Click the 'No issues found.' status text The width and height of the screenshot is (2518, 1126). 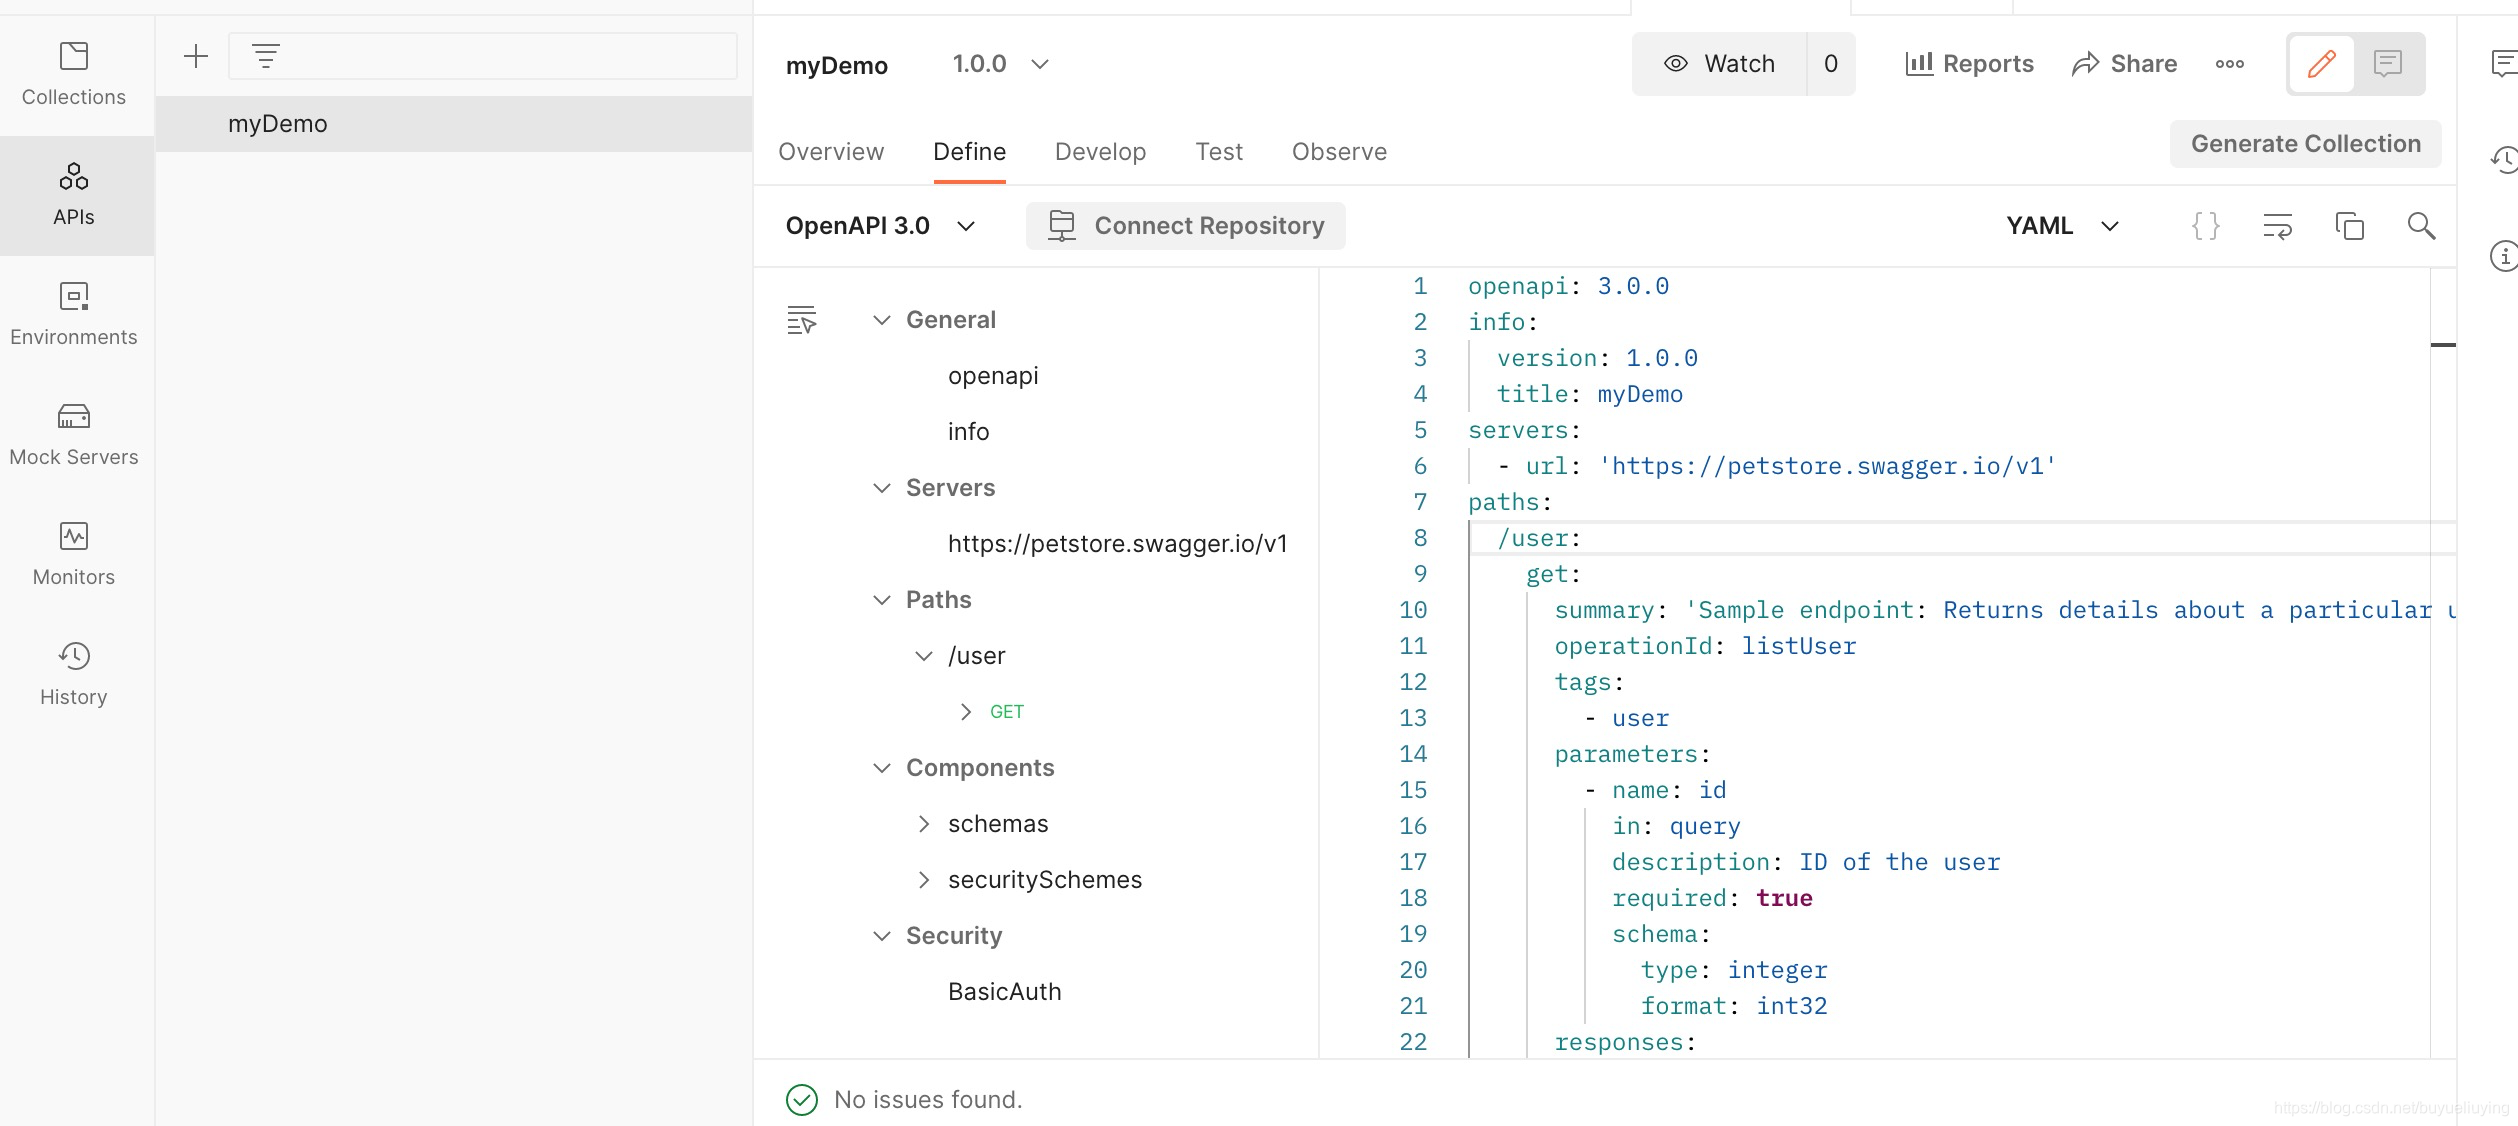coord(928,1100)
